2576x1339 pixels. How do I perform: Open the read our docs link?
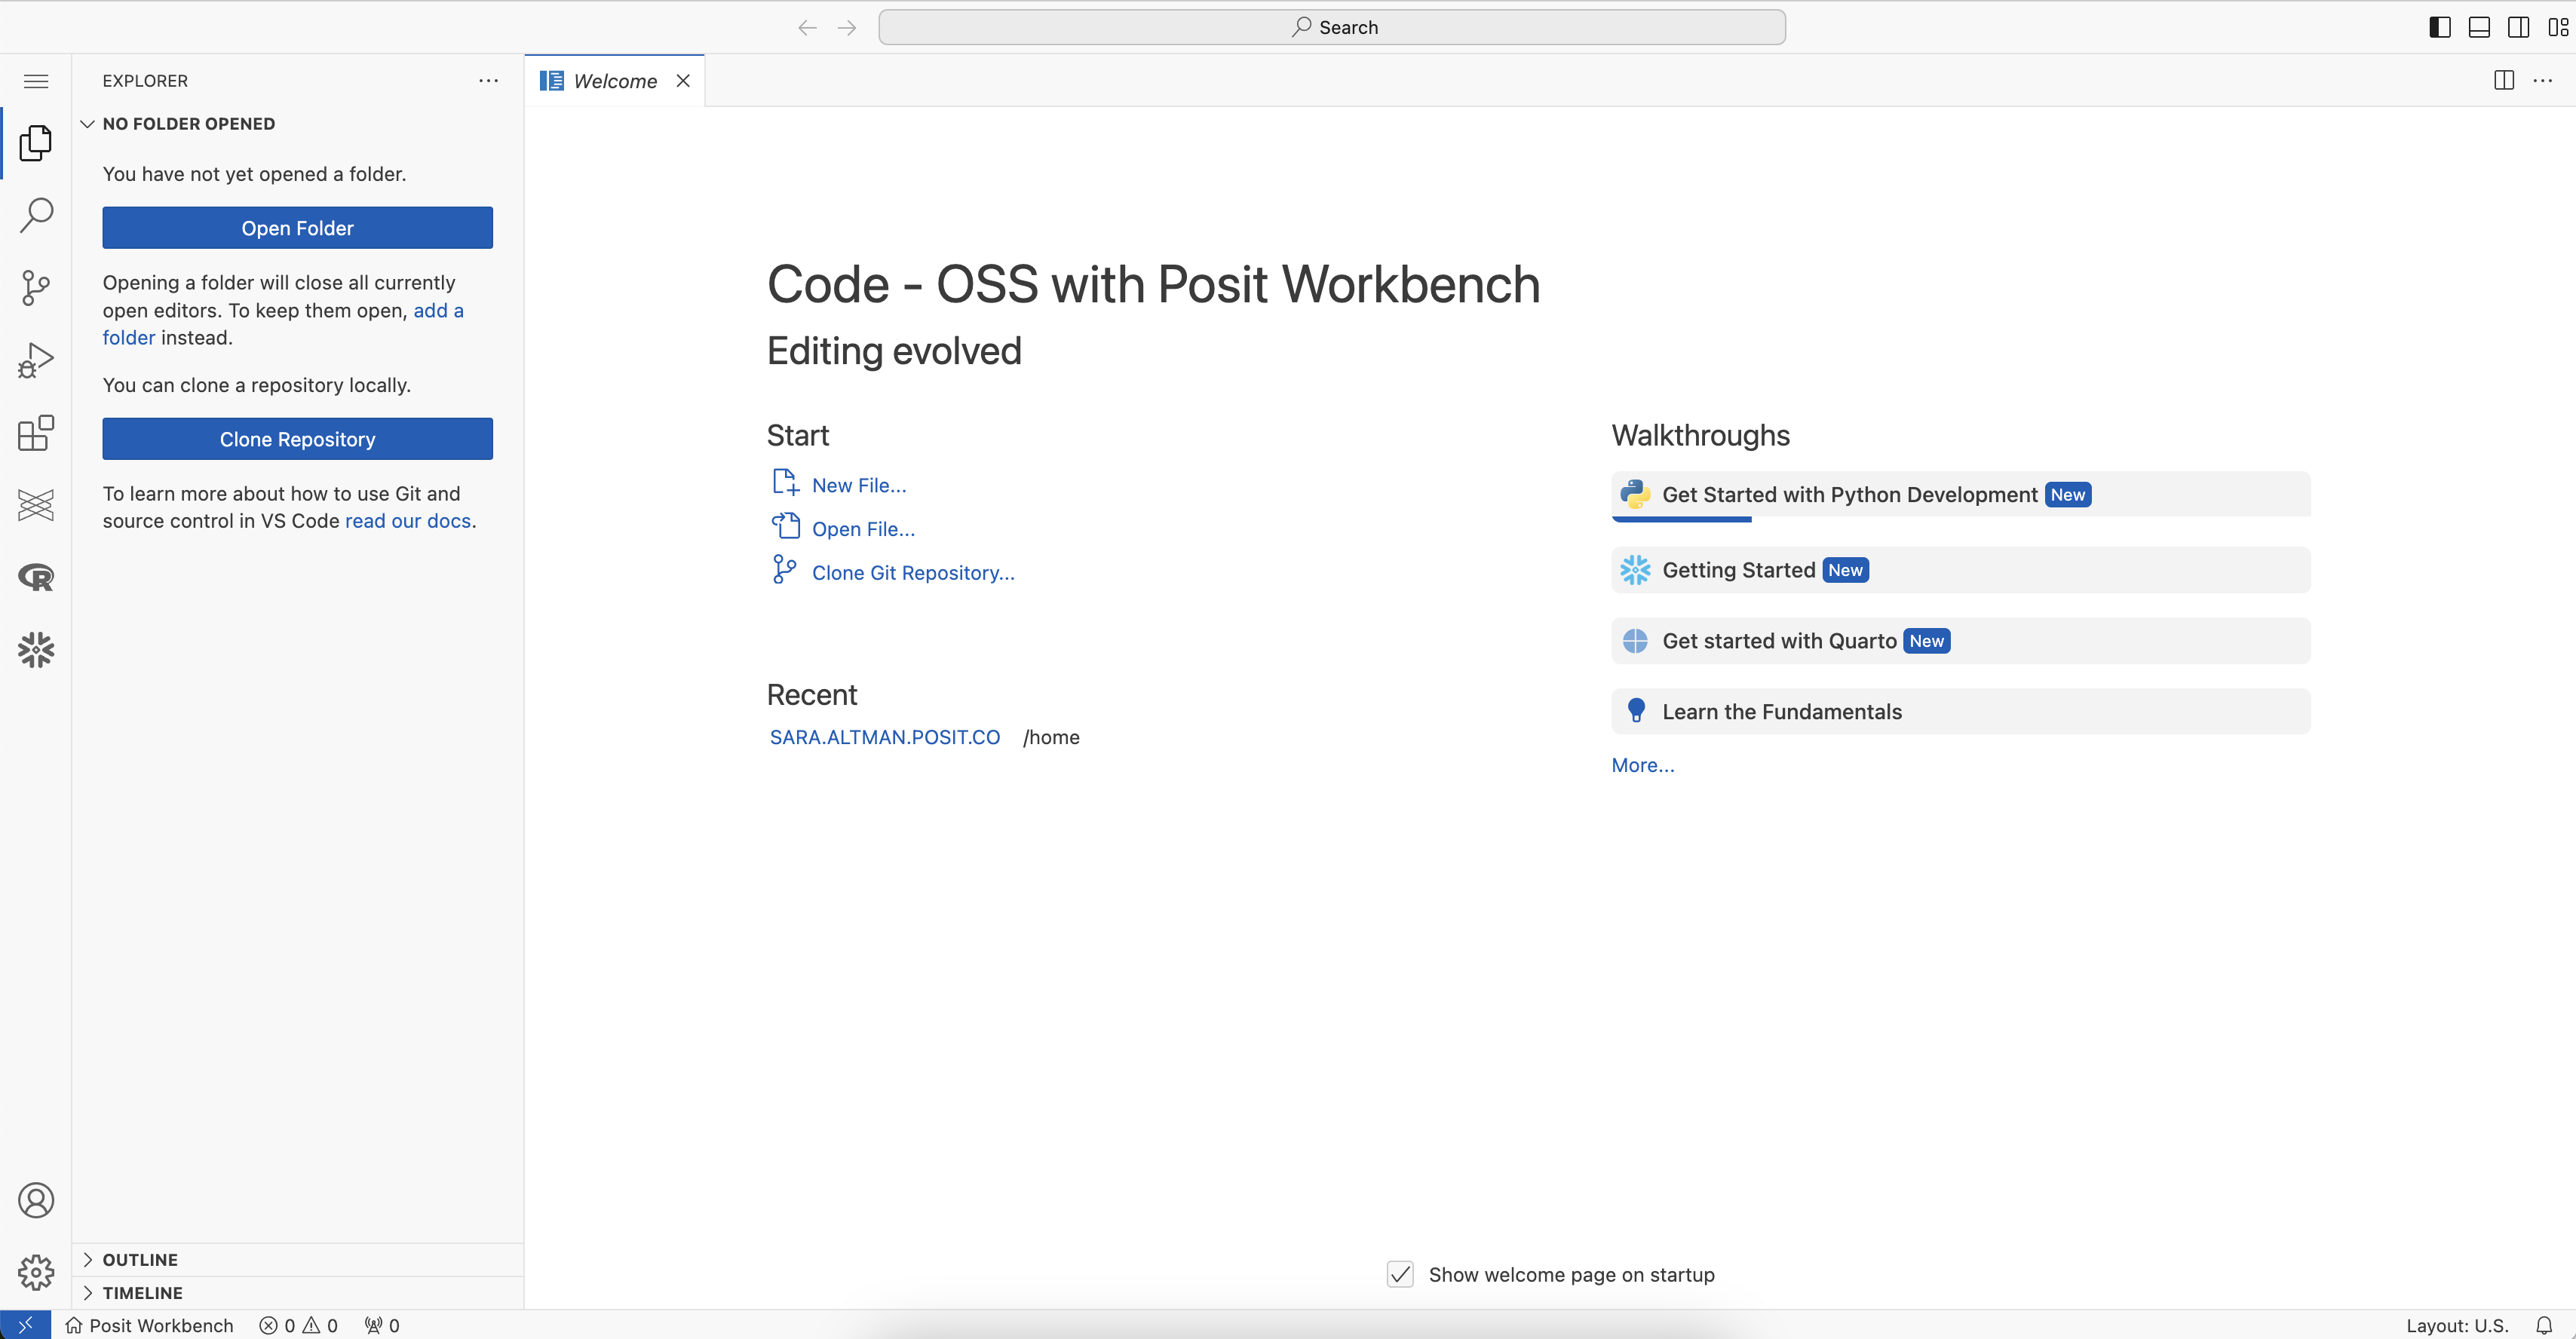point(408,521)
